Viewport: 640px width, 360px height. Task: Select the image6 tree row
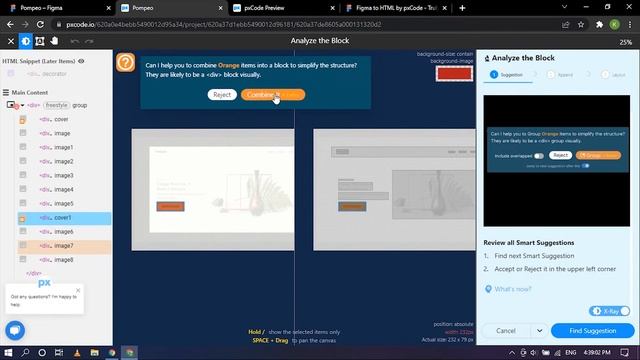(x=64, y=232)
